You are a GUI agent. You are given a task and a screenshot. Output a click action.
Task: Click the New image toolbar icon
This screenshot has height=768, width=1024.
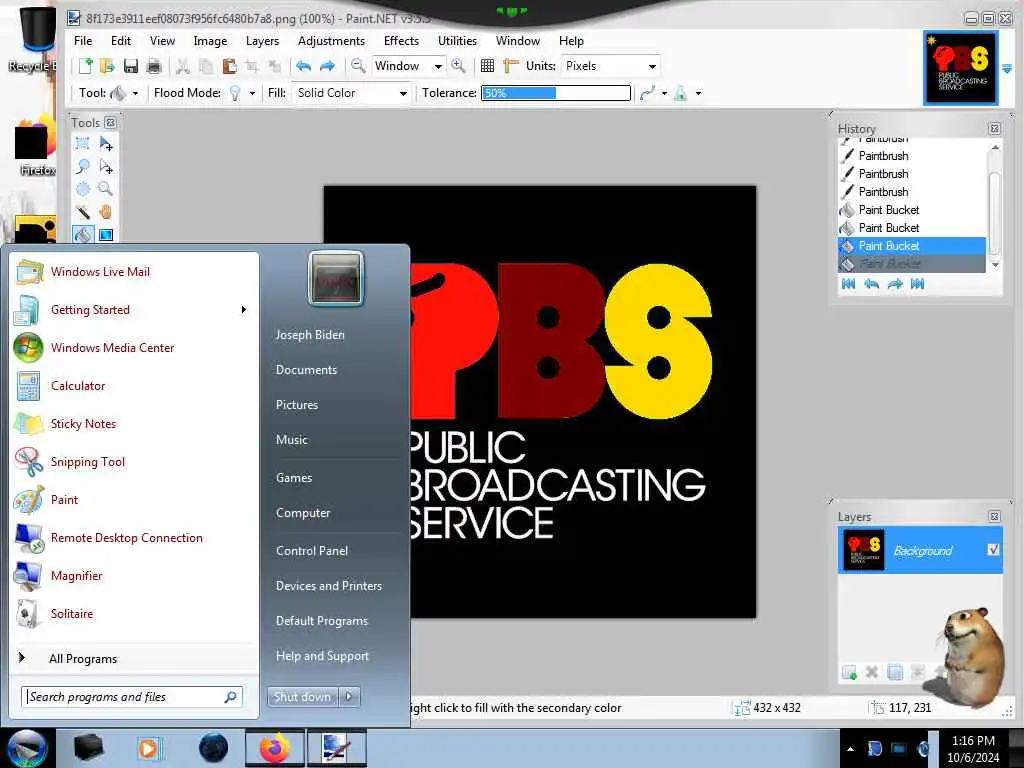[x=86, y=66]
